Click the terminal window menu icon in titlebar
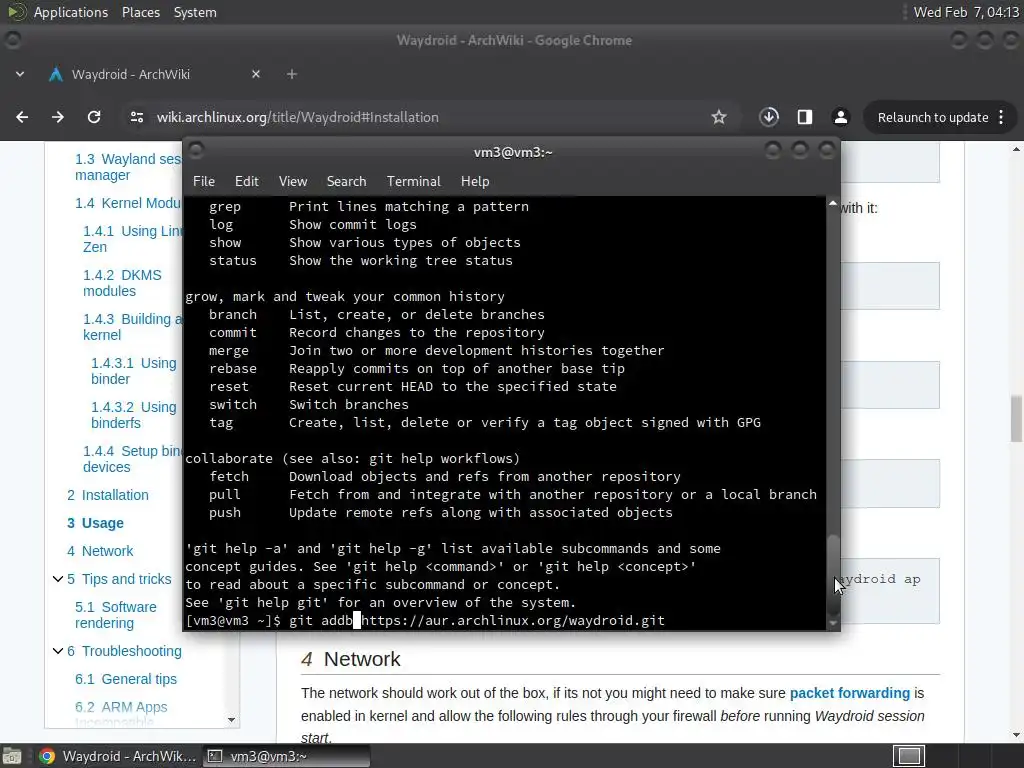Viewport: 1024px width, 768px height. click(196, 151)
